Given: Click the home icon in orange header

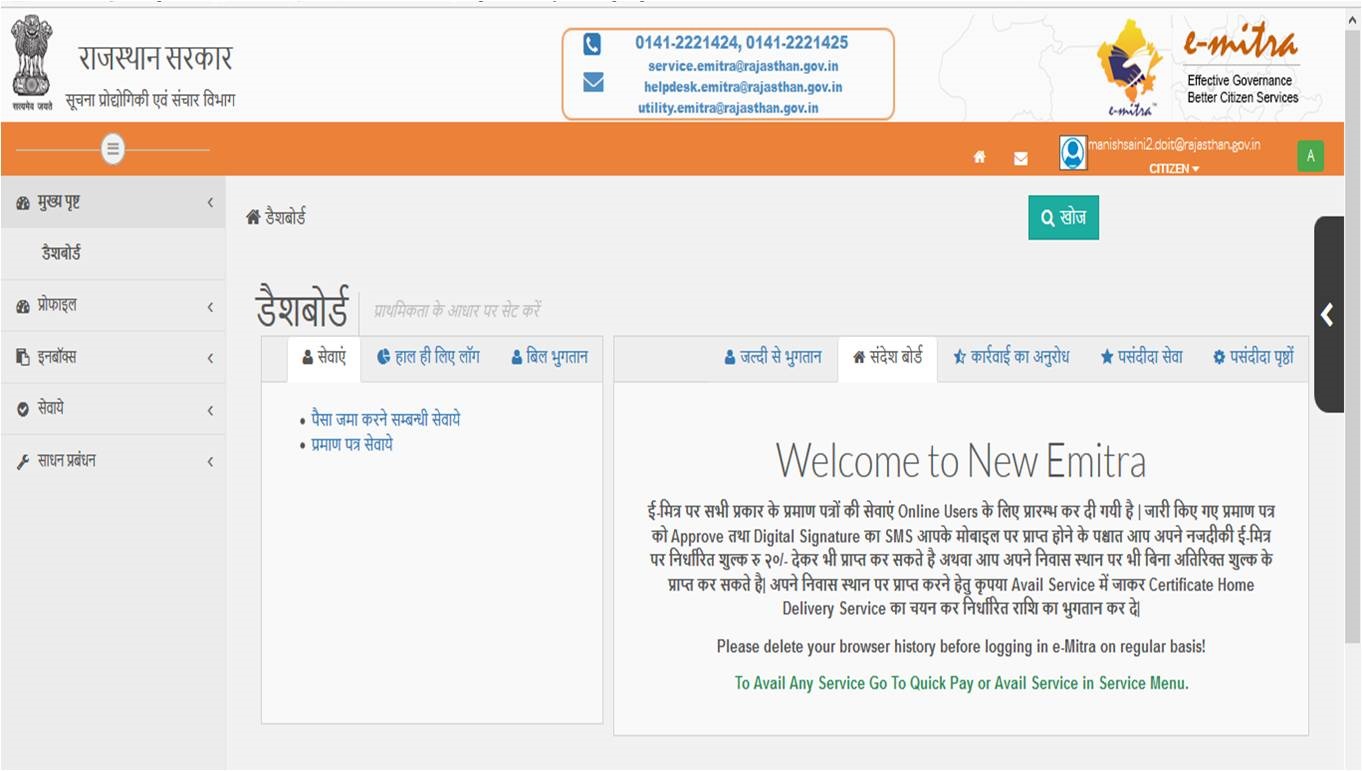Looking at the screenshot, I should [x=979, y=157].
